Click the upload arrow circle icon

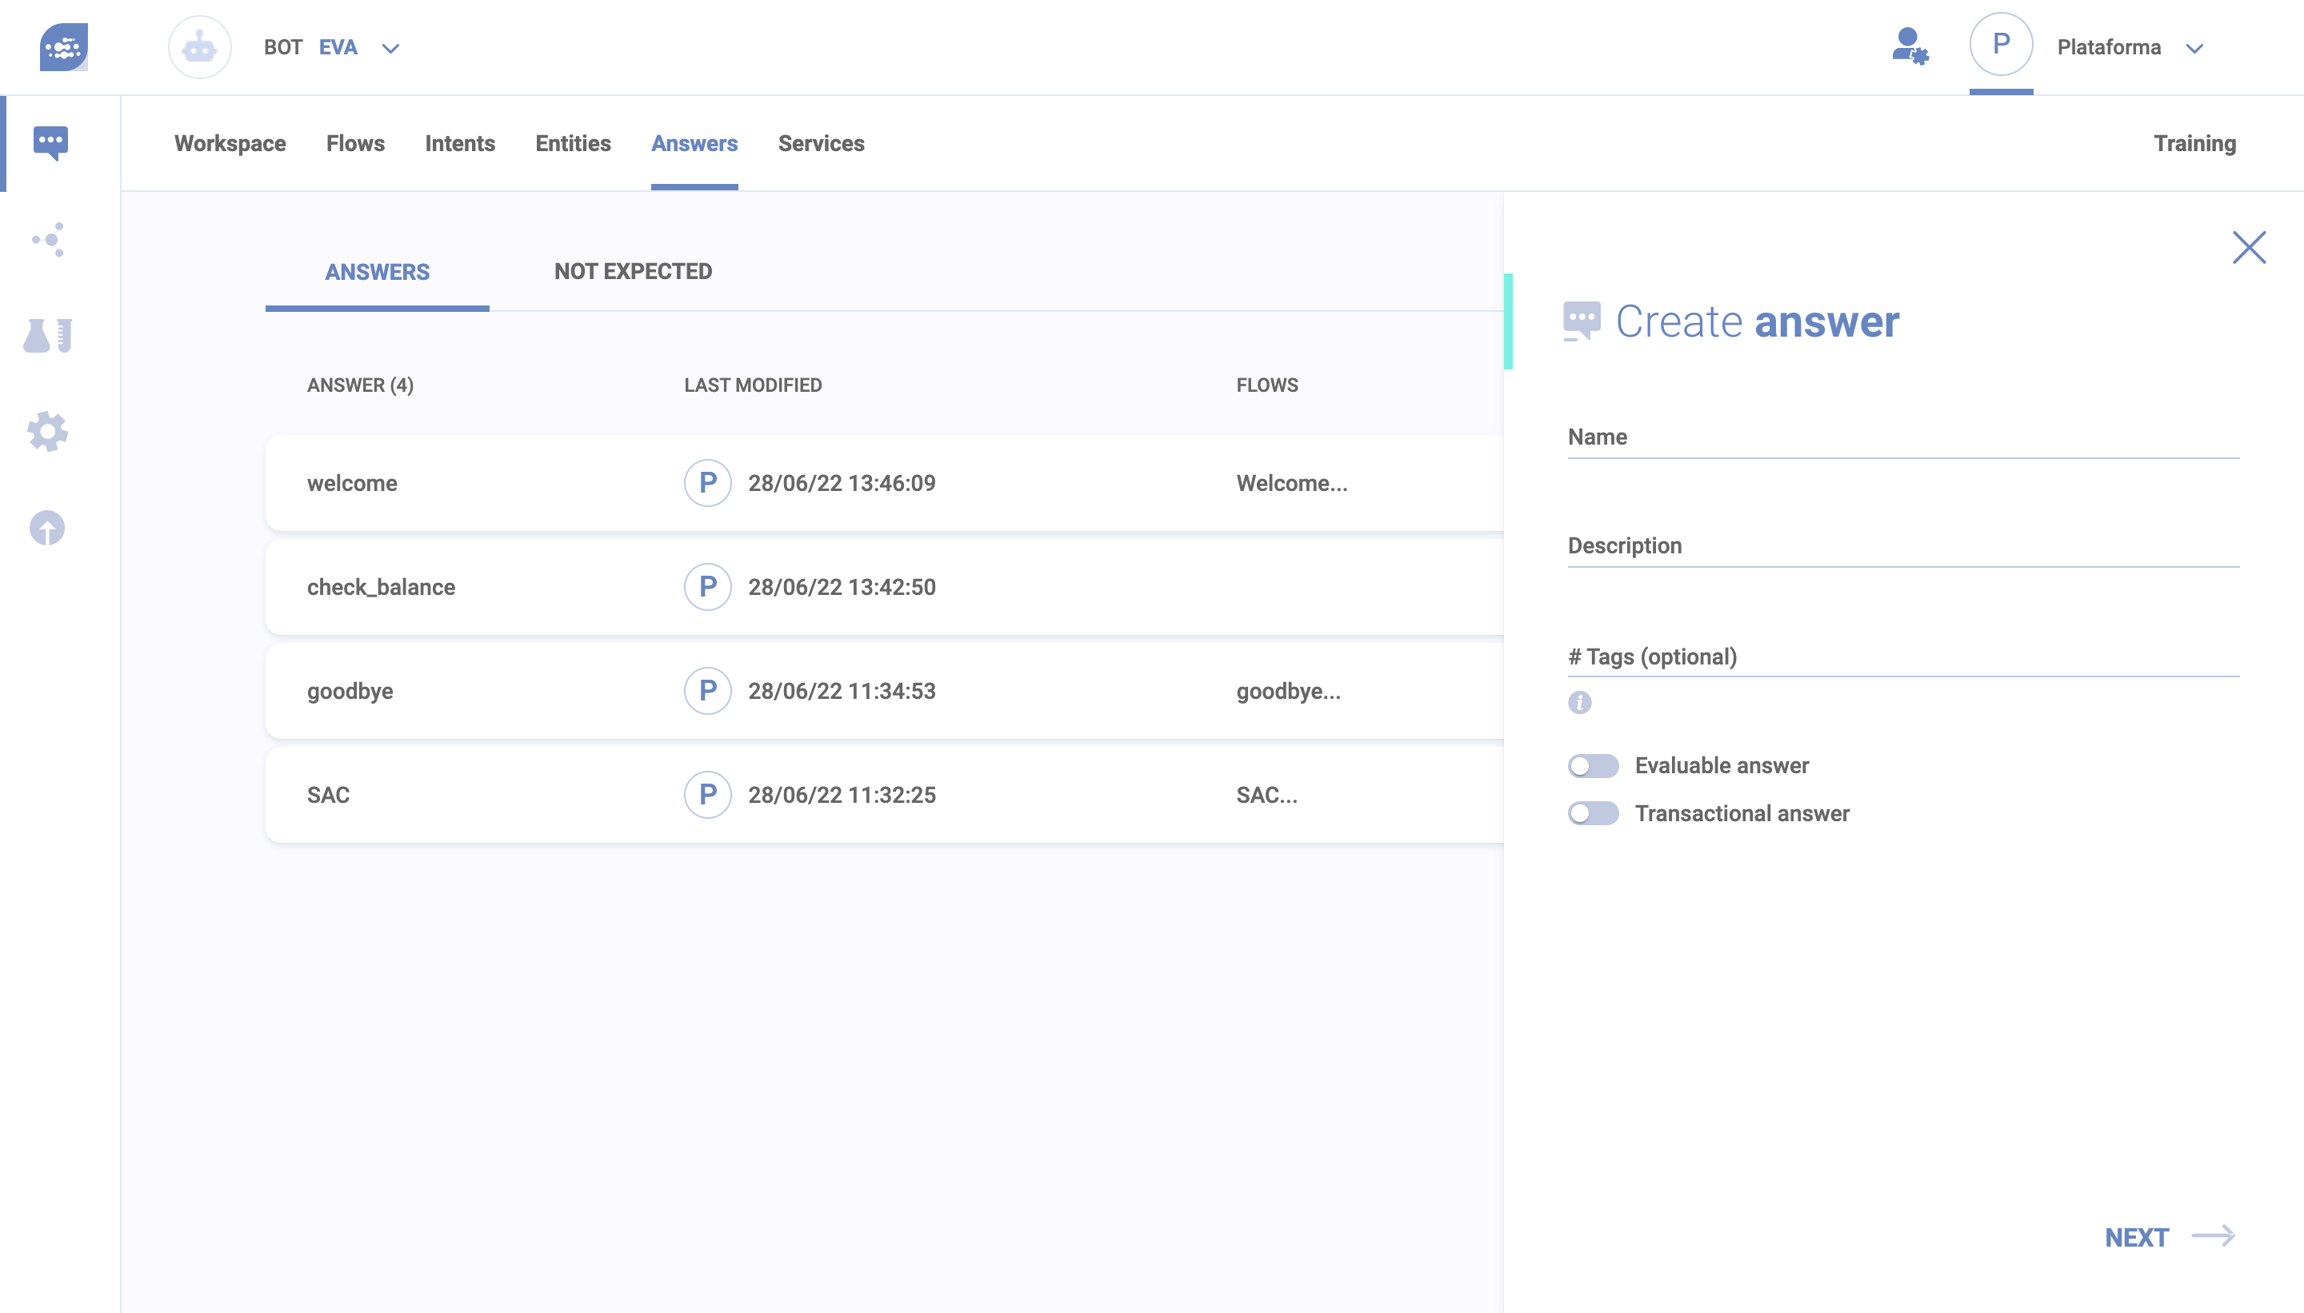47,528
